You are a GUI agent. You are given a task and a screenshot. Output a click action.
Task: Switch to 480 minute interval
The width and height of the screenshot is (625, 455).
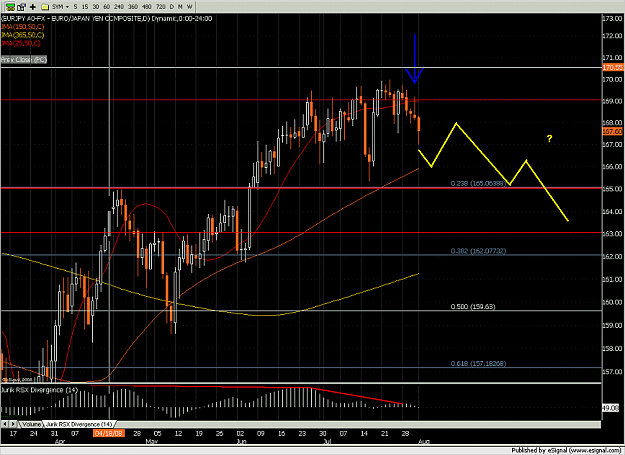(147, 7)
